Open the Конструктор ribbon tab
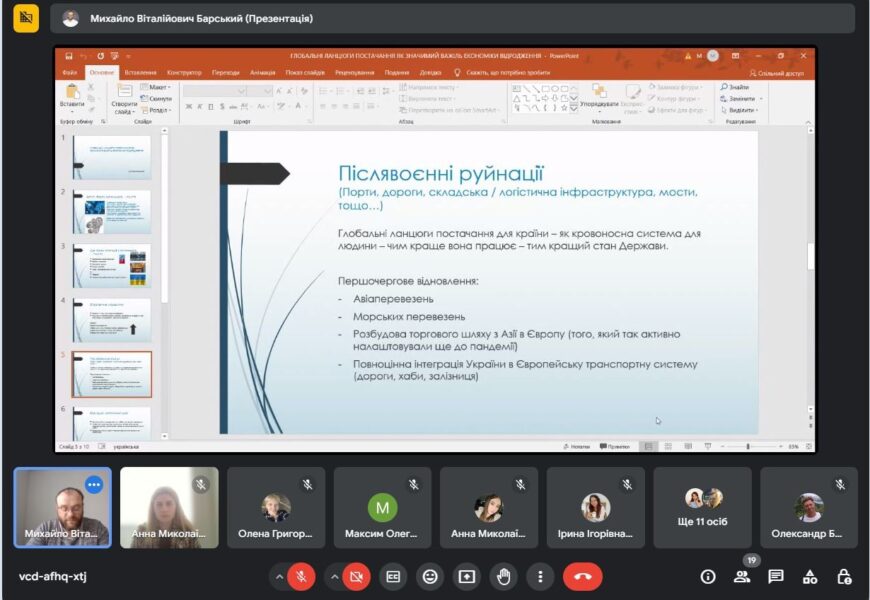Viewport: 870px width, 600px height. [x=184, y=72]
